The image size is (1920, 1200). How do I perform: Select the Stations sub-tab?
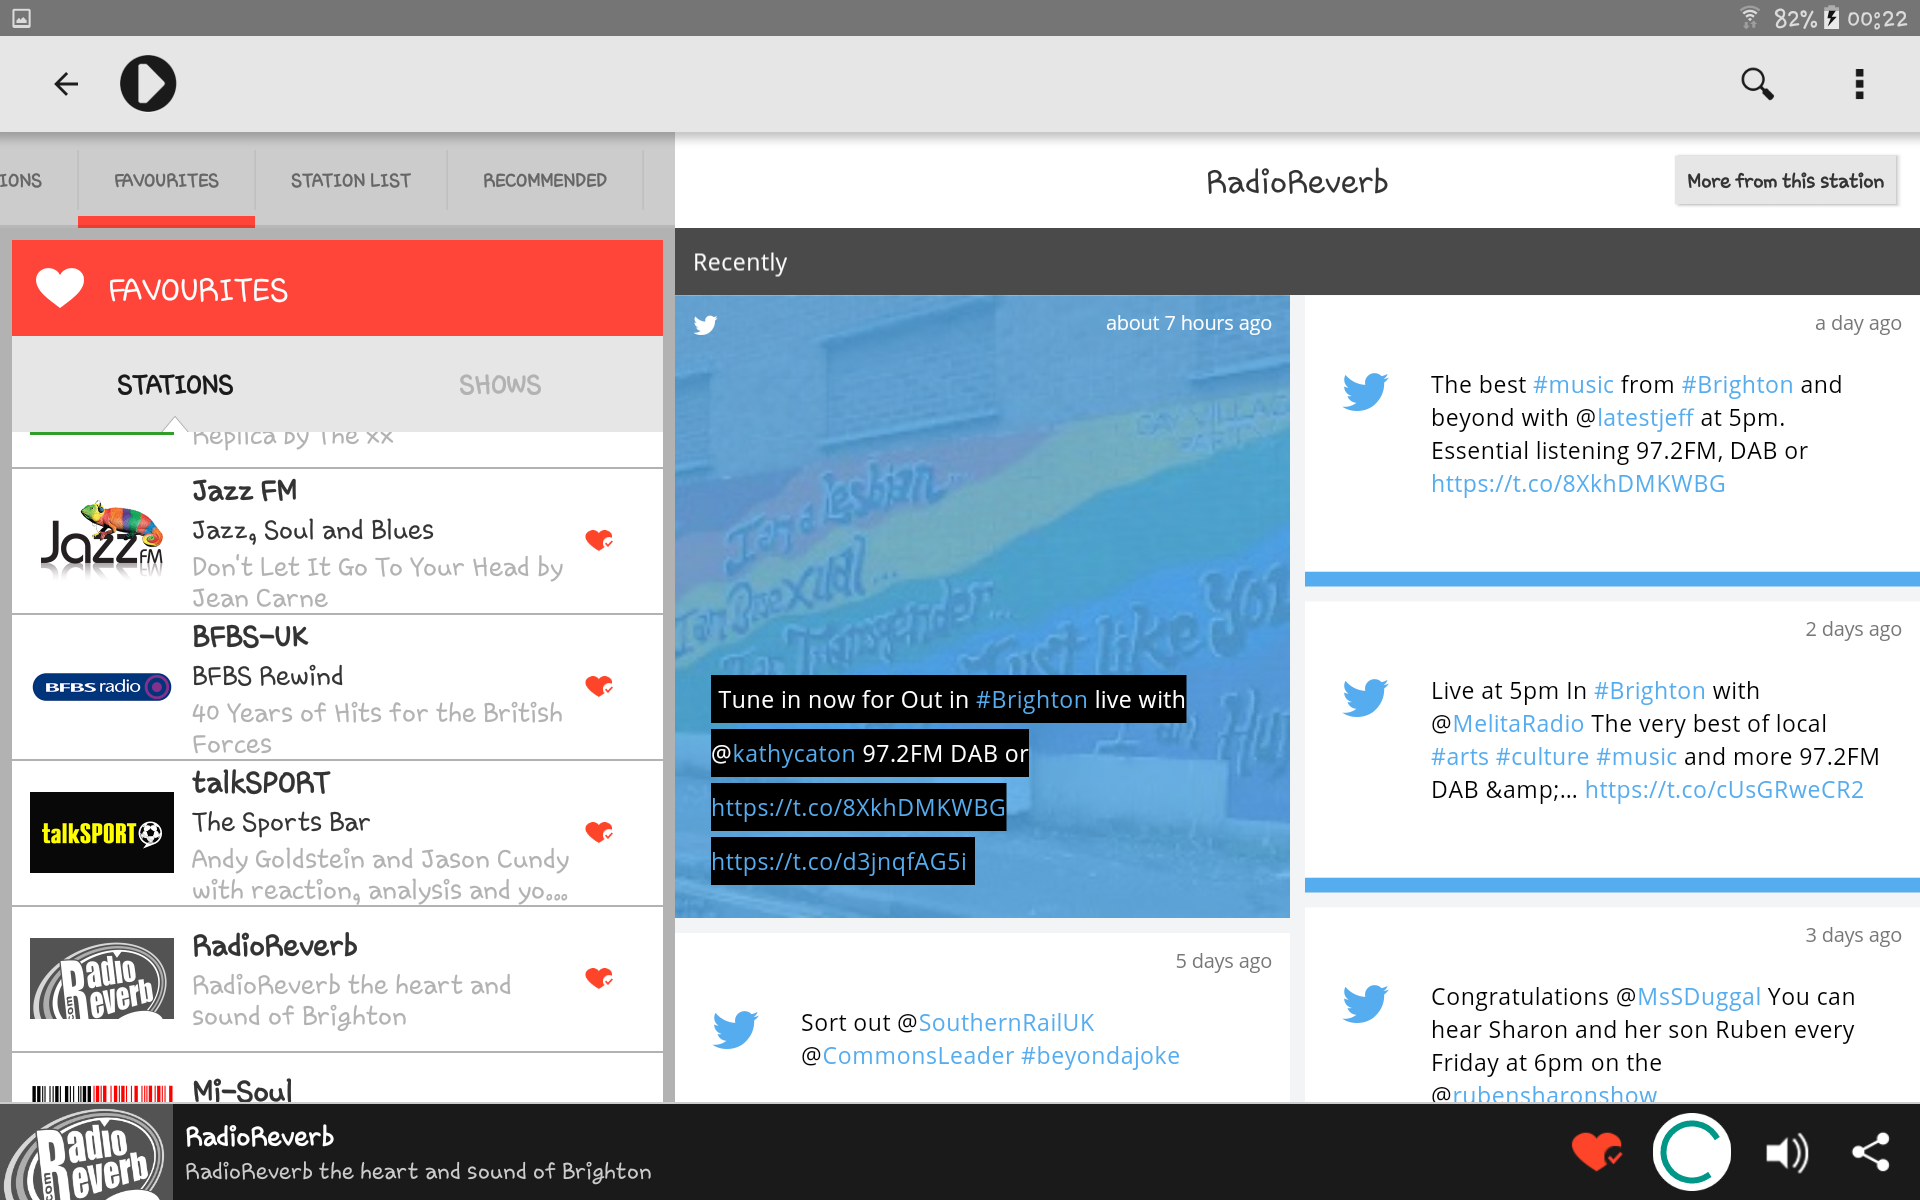coord(175,385)
